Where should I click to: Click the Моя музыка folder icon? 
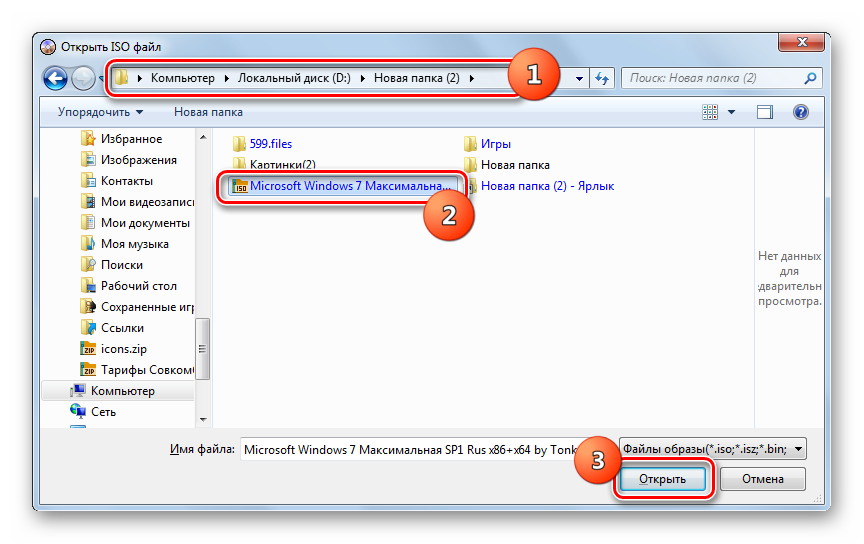point(88,244)
